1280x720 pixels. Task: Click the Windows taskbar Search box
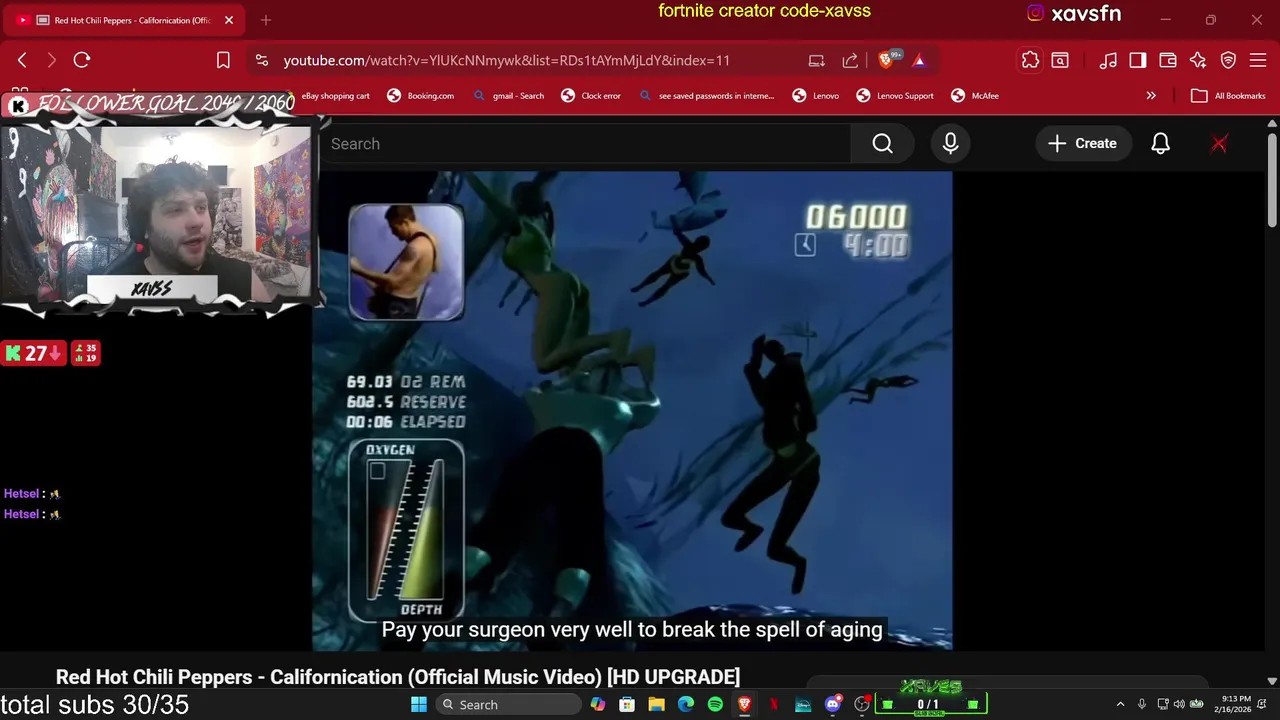pos(508,705)
